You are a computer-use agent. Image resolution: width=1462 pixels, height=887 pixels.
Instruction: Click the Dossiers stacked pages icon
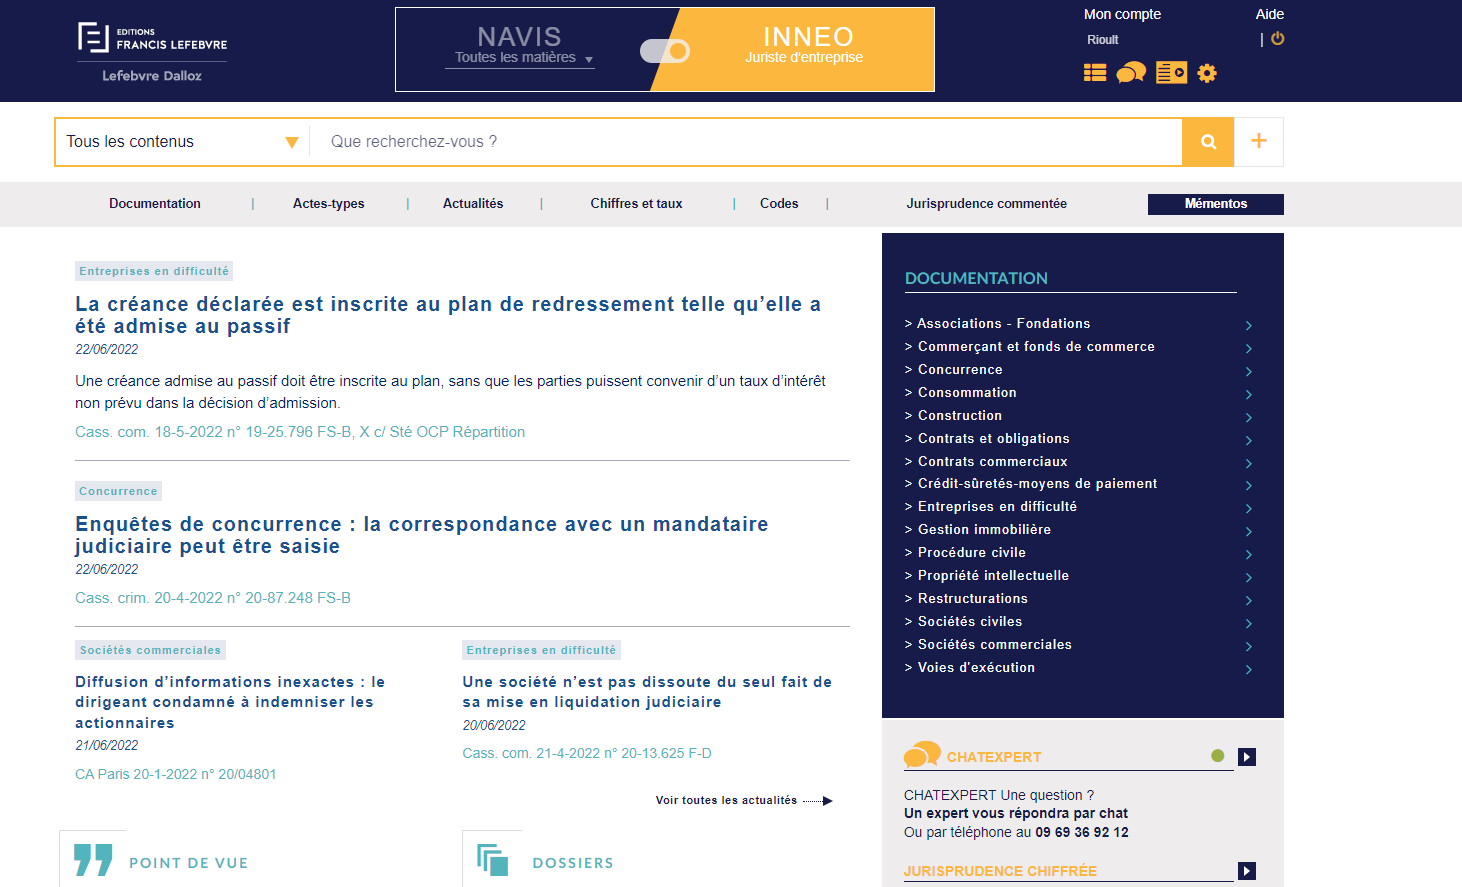click(x=492, y=860)
